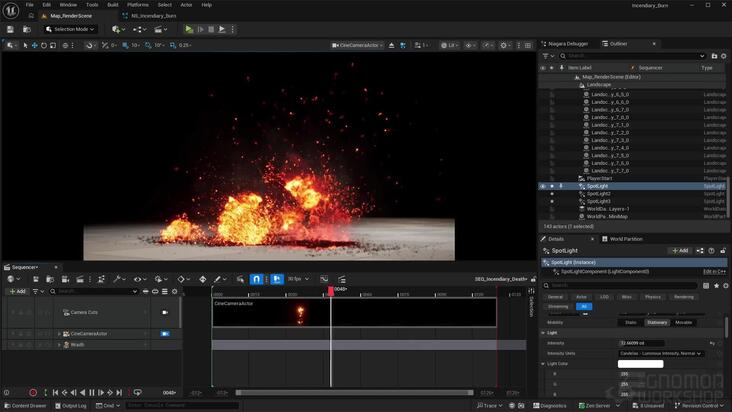732x412 pixels.
Task: Expand the Wraith track in Sequencer
Action: click(59, 345)
